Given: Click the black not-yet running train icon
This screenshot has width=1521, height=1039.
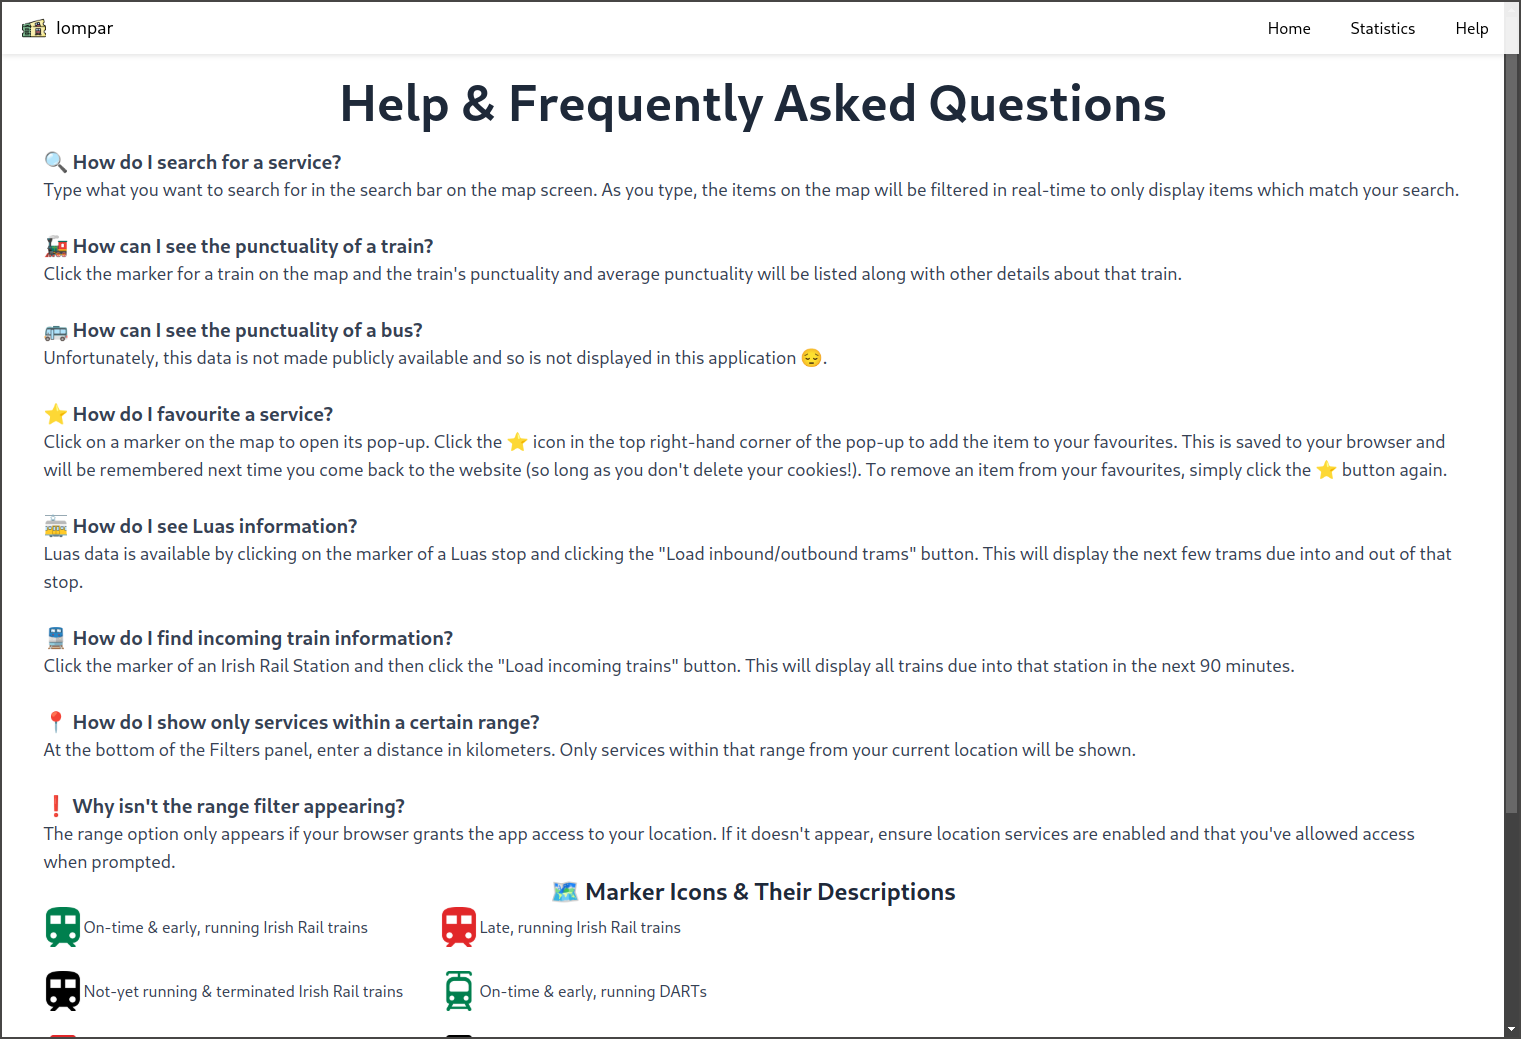Looking at the screenshot, I should click(x=63, y=991).
